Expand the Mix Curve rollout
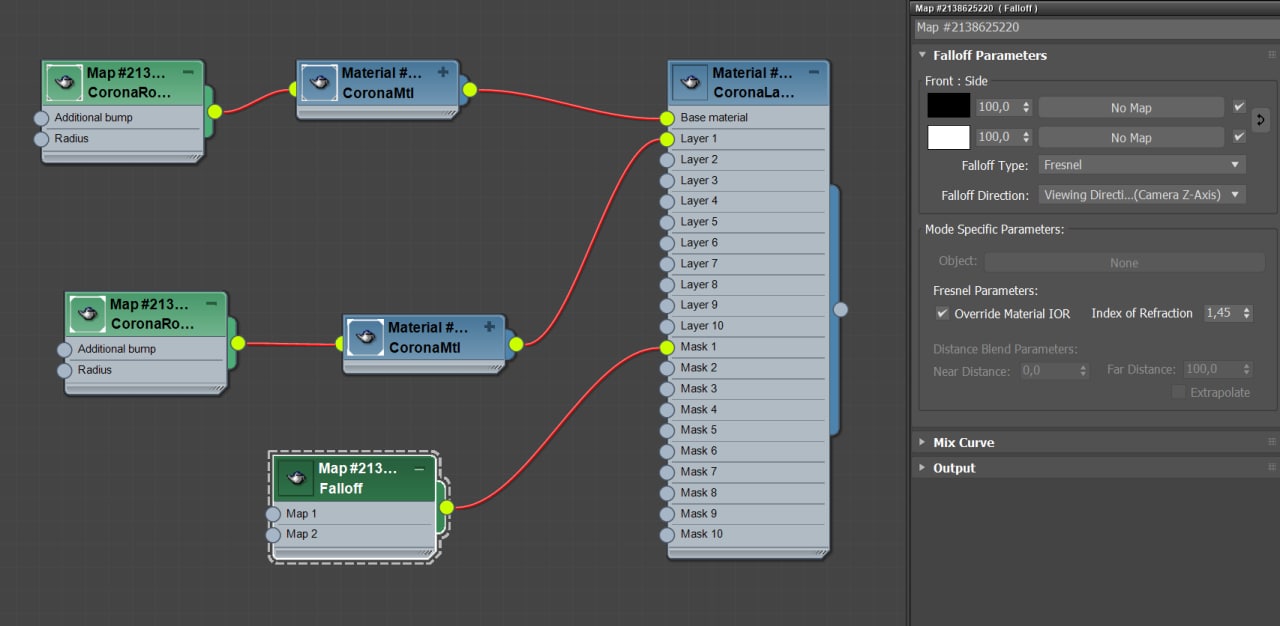This screenshot has height=626, width=1280. tap(922, 442)
